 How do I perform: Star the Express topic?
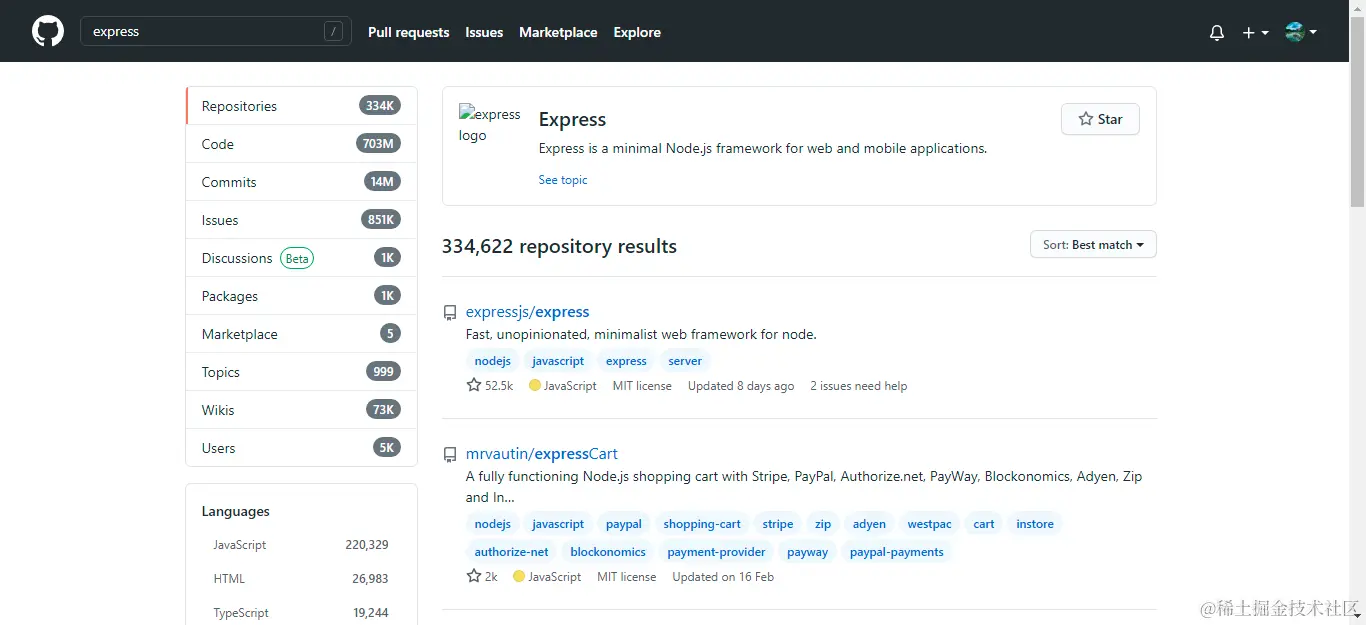1099,119
